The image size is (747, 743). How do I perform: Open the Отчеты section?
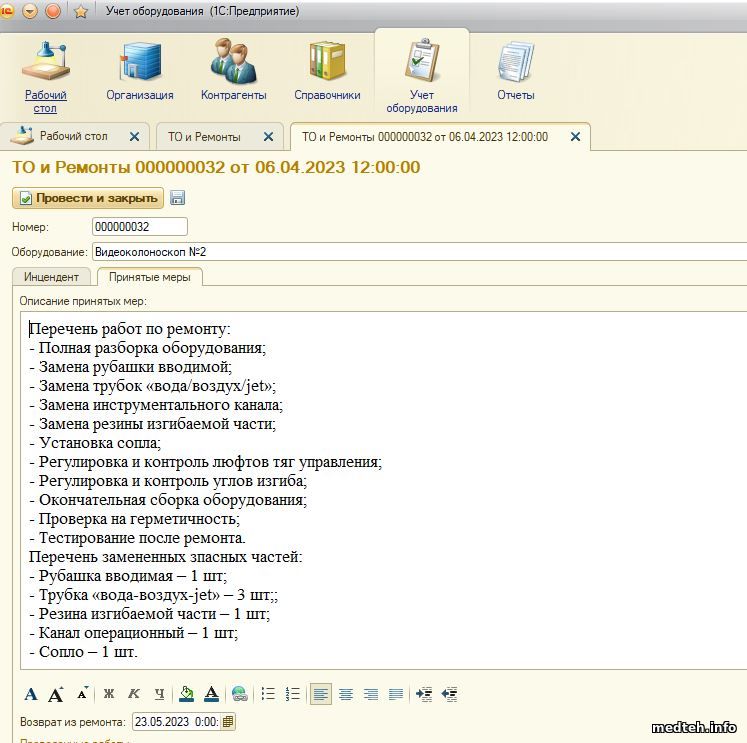(x=515, y=70)
